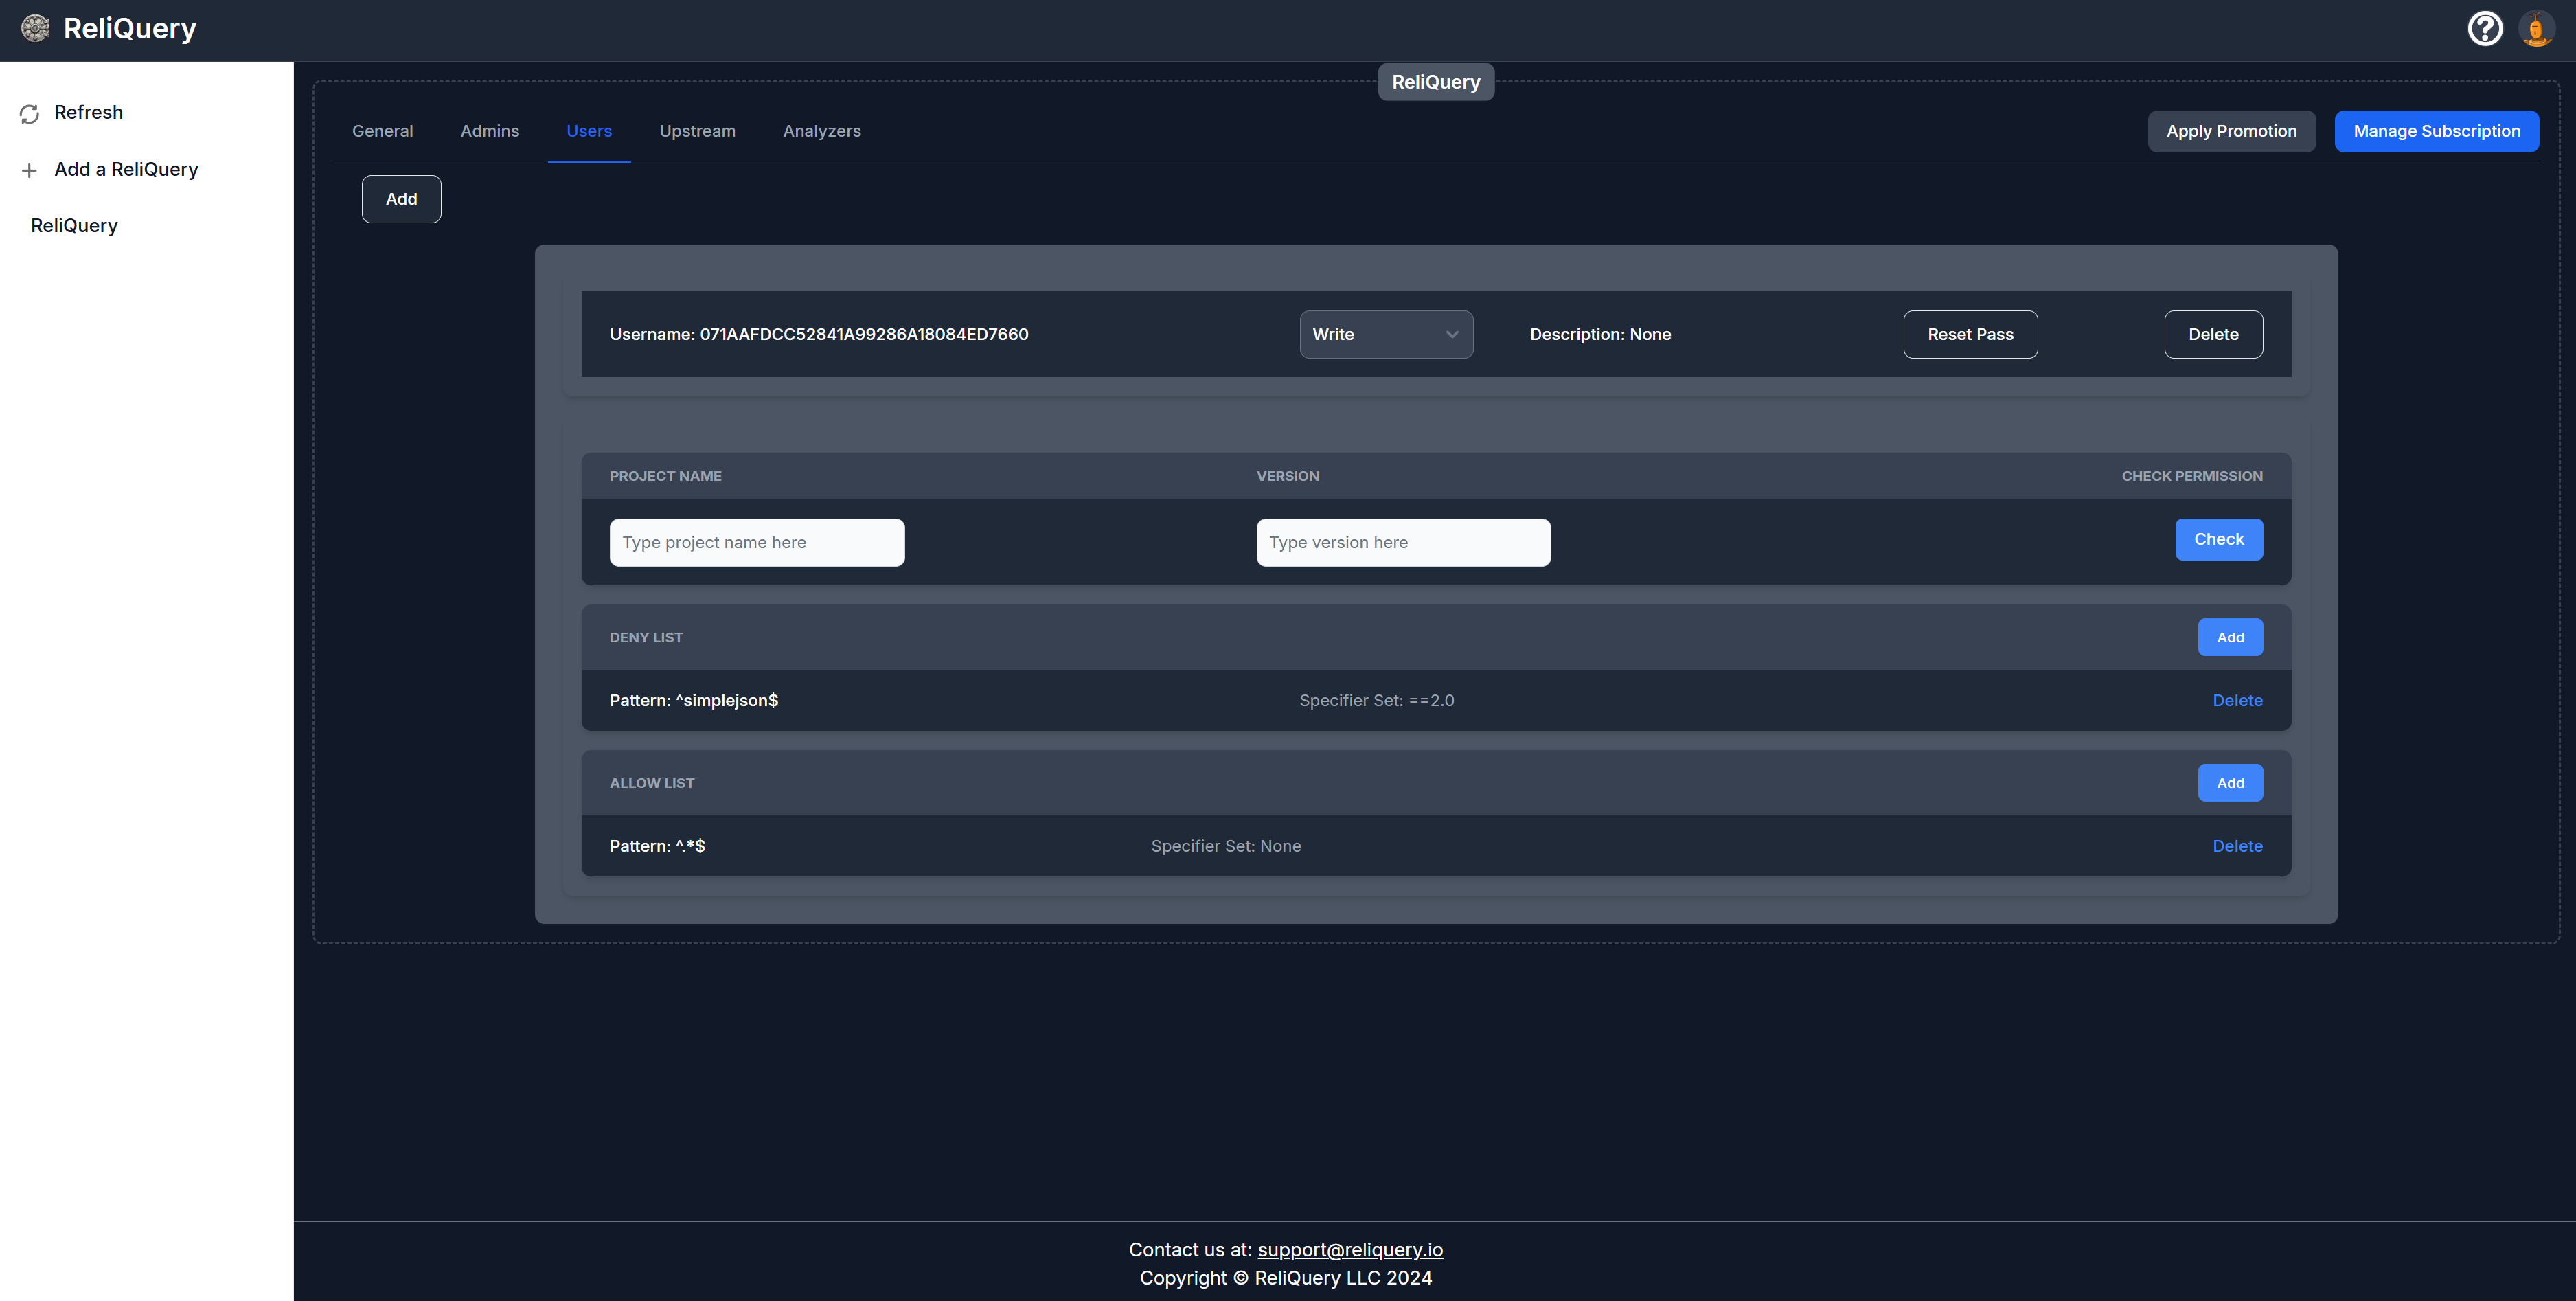Screen dimensions: 2576x1301
Task: Switch to the General tab
Action: pyautogui.click(x=382, y=131)
